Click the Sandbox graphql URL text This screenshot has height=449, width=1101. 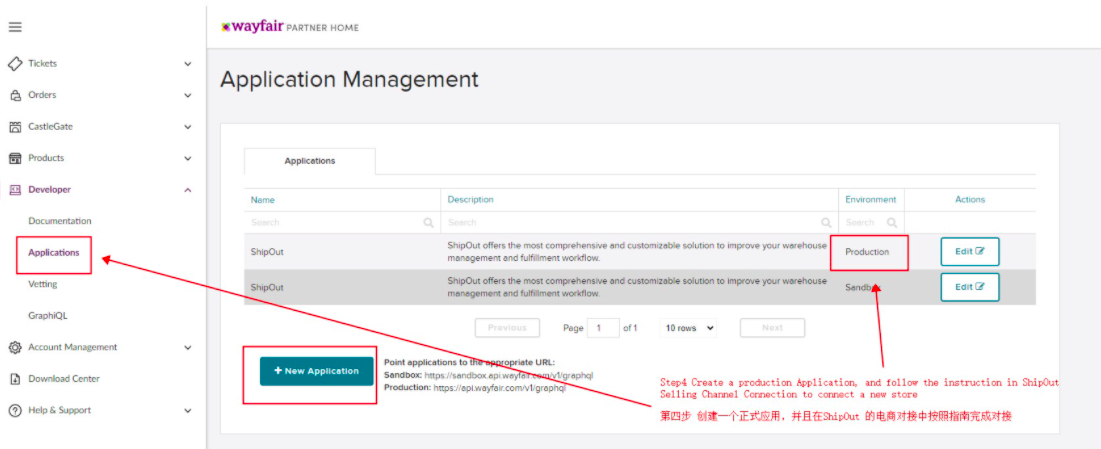click(x=508, y=375)
